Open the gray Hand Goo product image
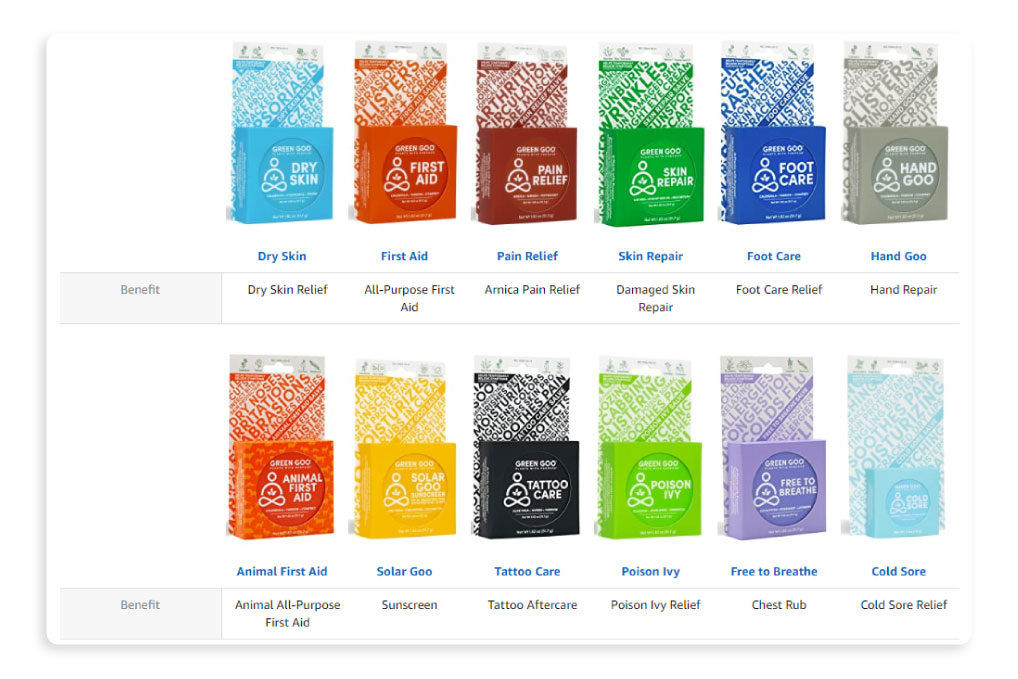The image size is (1018, 679). [895, 133]
